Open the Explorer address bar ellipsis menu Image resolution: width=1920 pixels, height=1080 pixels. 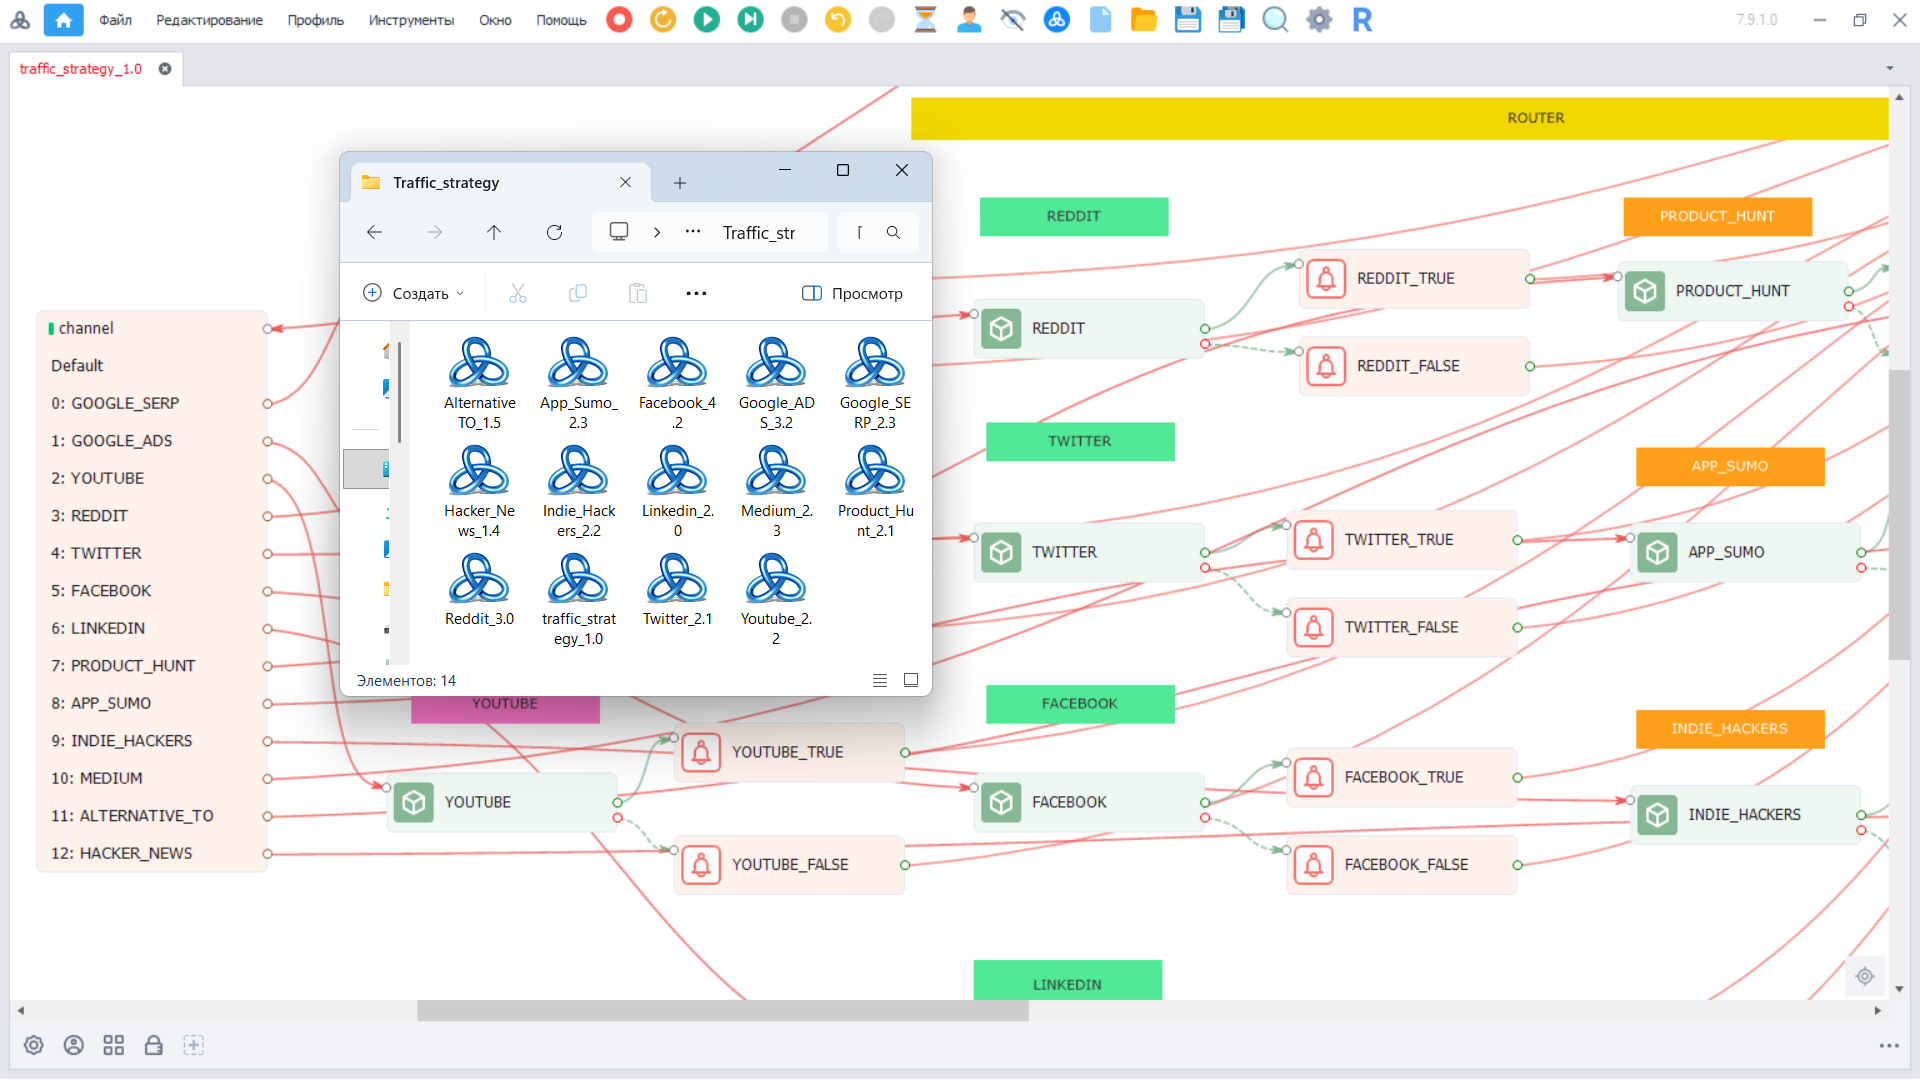pos(693,232)
